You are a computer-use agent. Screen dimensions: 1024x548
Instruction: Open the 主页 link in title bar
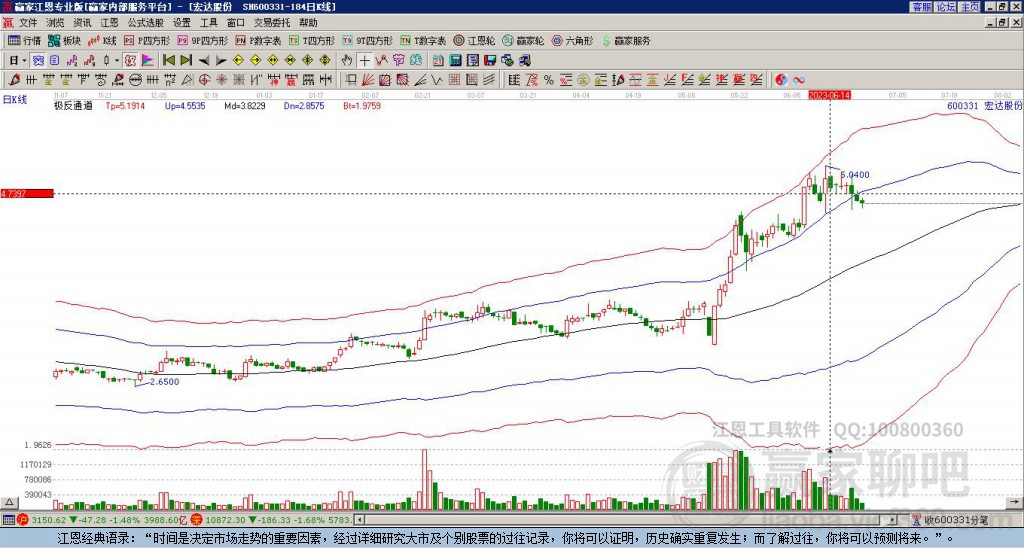click(969, 7)
